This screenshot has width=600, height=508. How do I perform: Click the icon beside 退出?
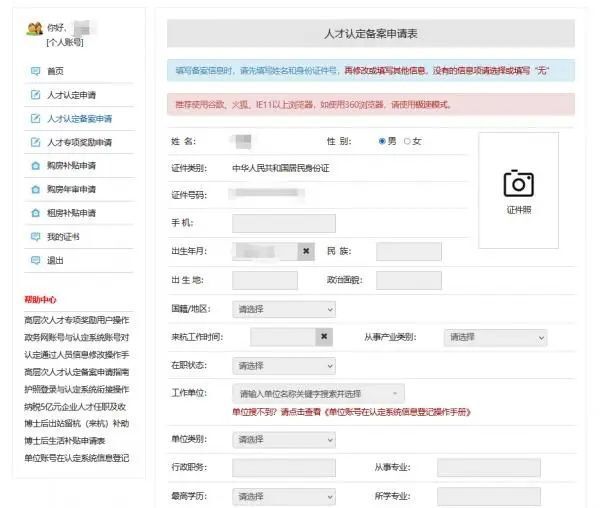click(x=35, y=261)
